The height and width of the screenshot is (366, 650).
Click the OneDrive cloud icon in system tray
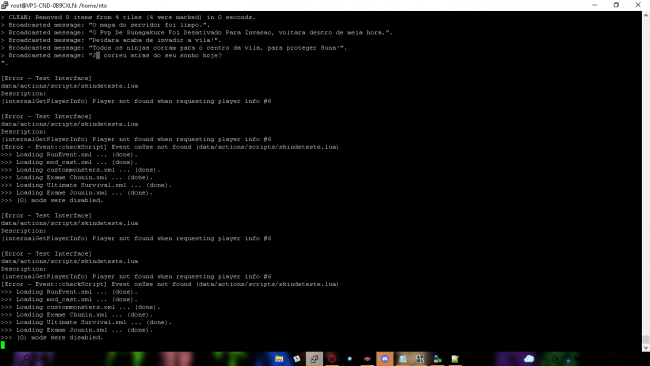pos(529,359)
